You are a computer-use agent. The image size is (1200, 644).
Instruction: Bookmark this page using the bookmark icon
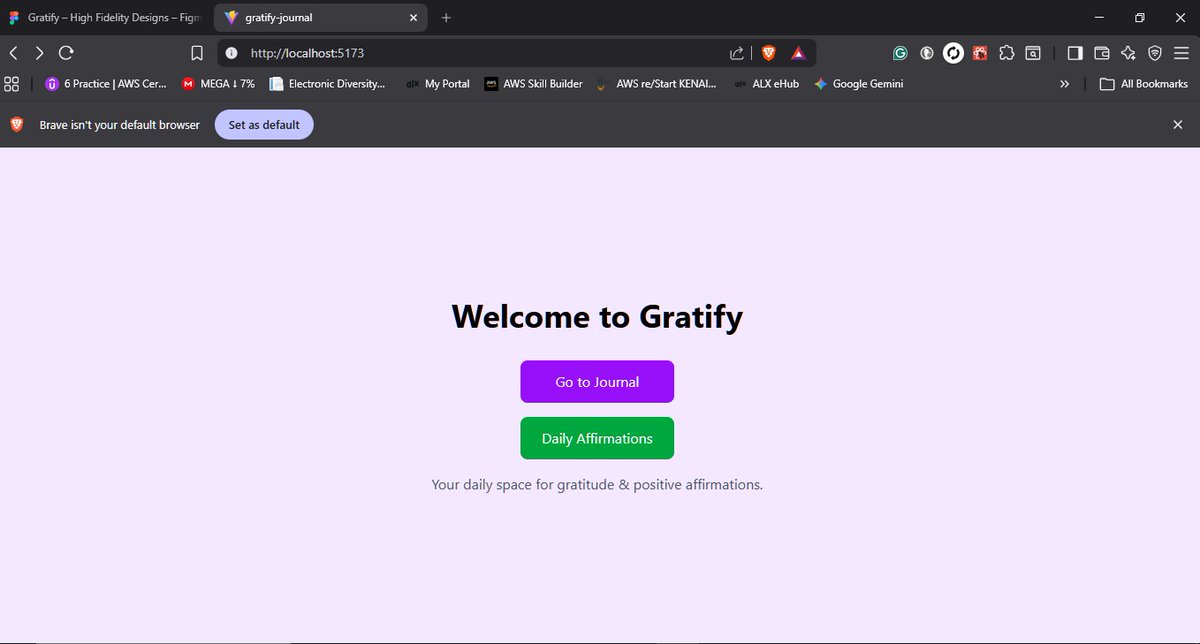tap(197, 53)
